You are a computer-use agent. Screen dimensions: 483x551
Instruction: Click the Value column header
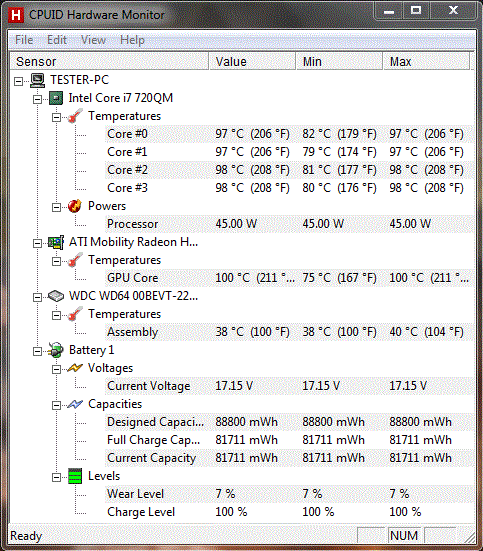pyautogui.click(x=252, y=61)
